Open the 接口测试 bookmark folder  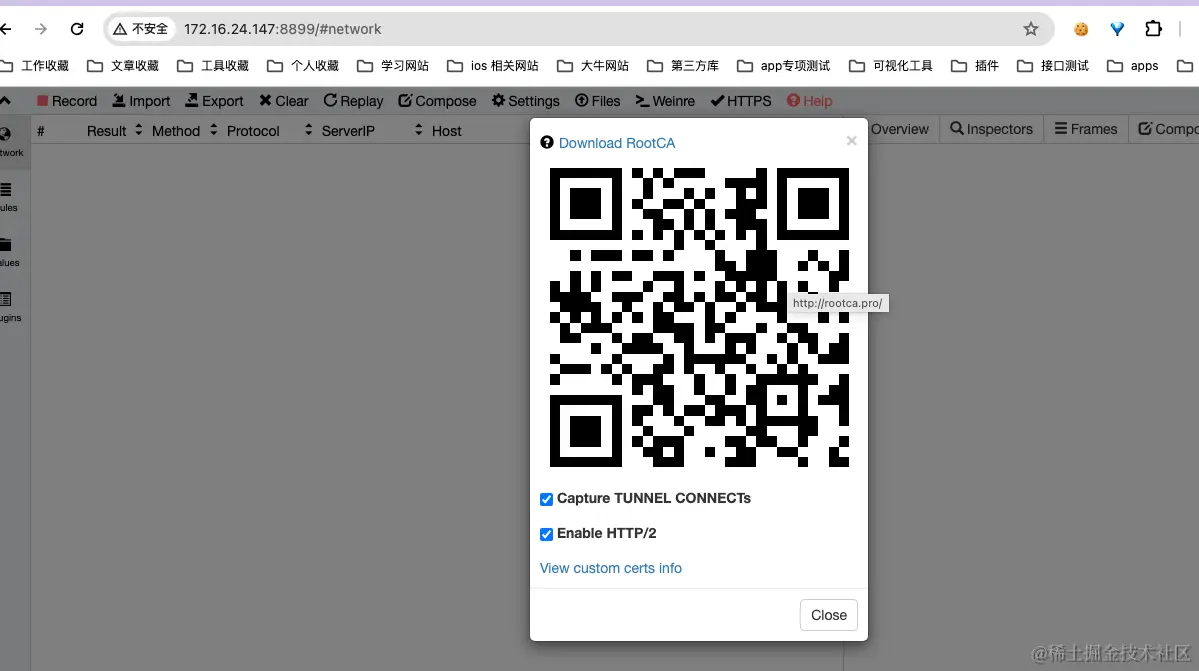coord(1053,66)
